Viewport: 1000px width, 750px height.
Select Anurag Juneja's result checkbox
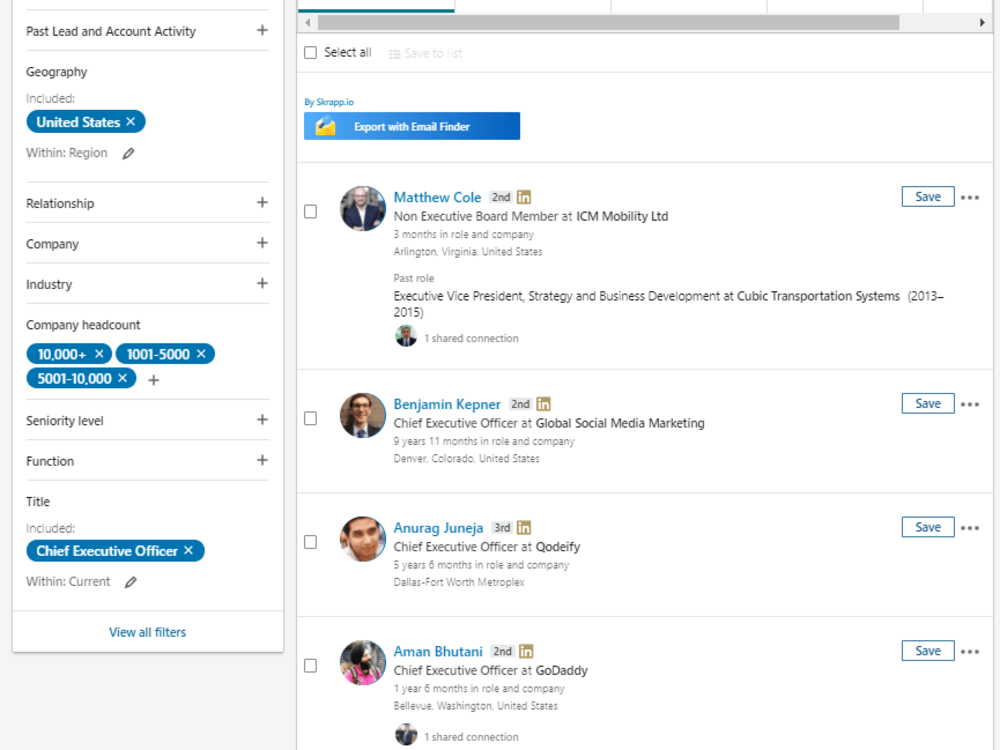[x=311, y=542]
